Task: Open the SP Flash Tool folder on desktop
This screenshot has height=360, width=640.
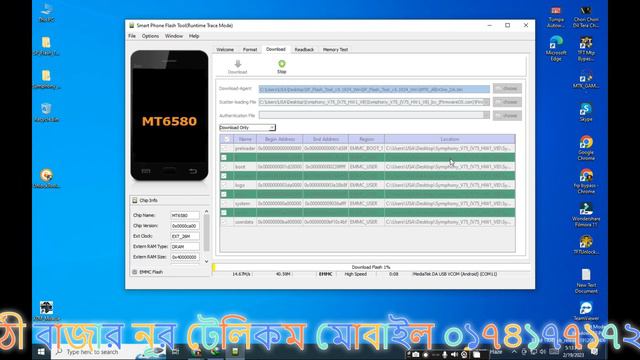Action: (x=46, y=46)
